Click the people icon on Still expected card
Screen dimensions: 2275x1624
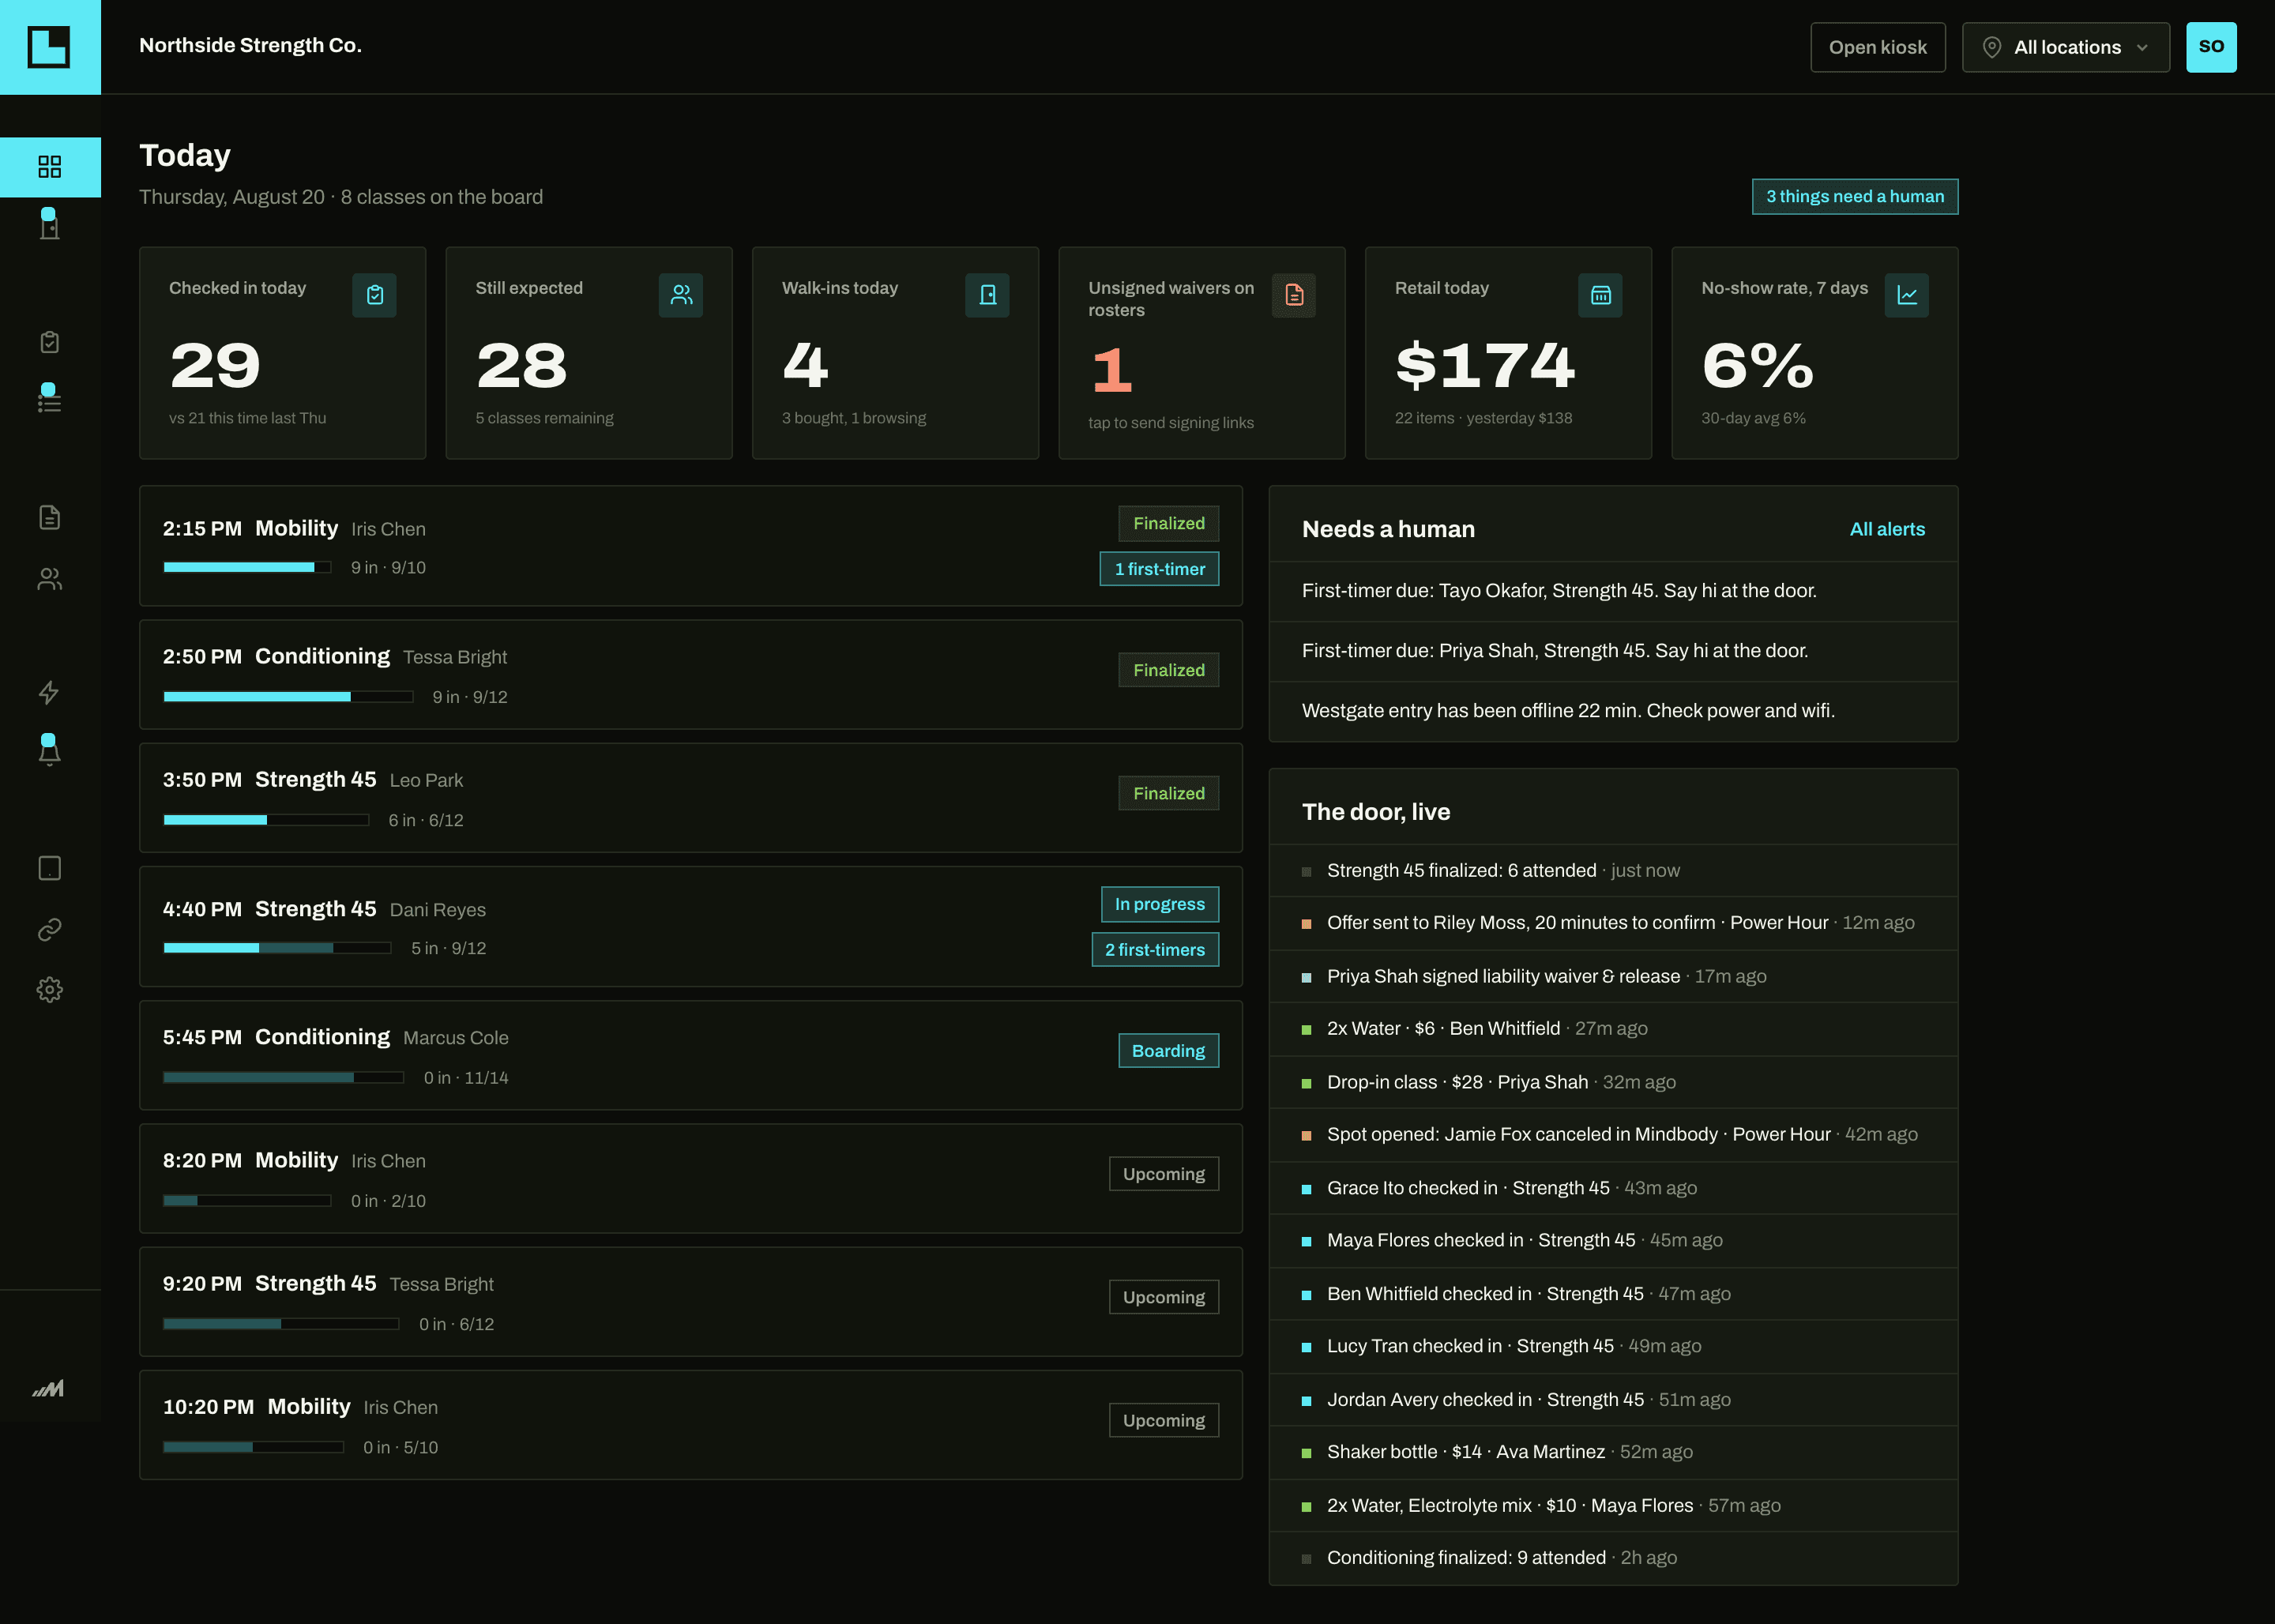681,295
